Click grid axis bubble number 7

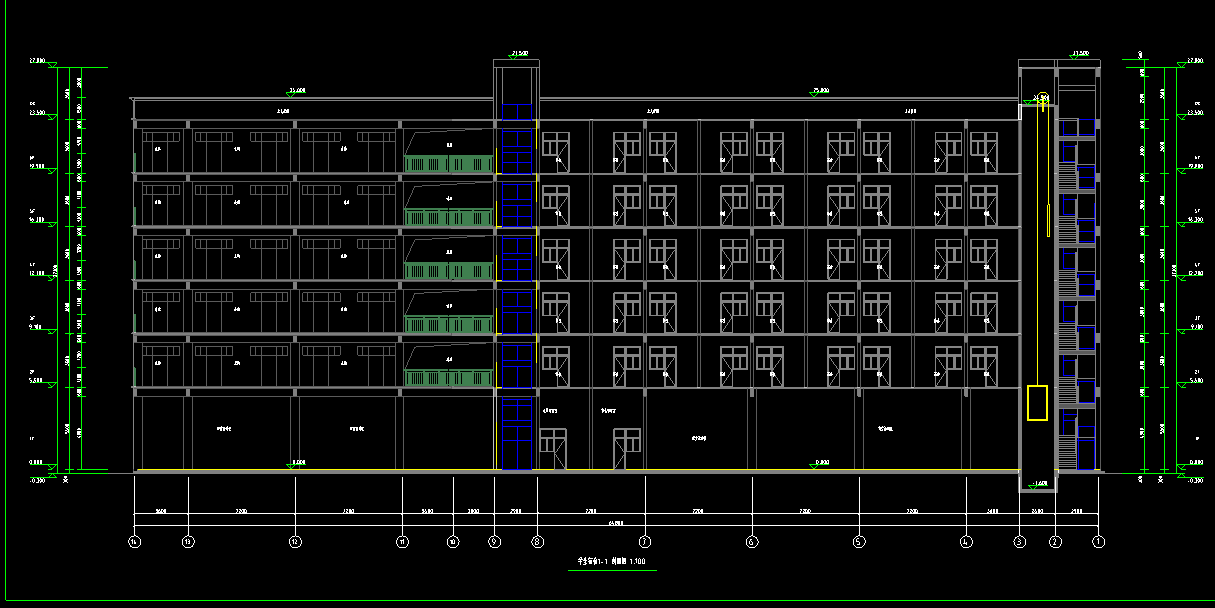(645, 542)
